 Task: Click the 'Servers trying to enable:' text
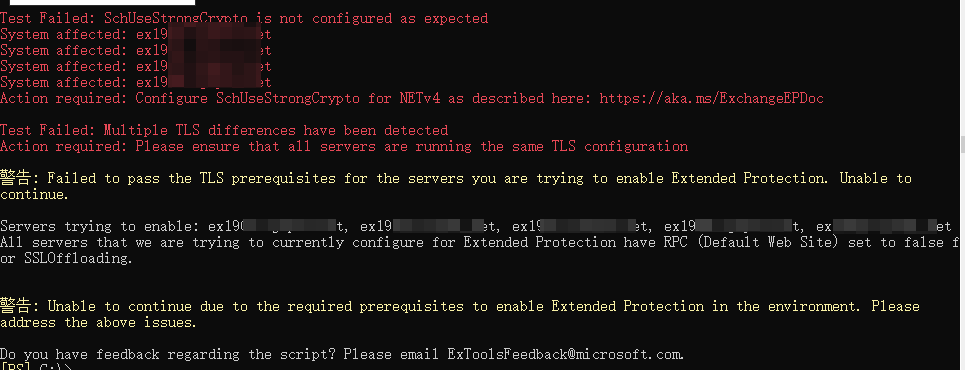point(100,227)
